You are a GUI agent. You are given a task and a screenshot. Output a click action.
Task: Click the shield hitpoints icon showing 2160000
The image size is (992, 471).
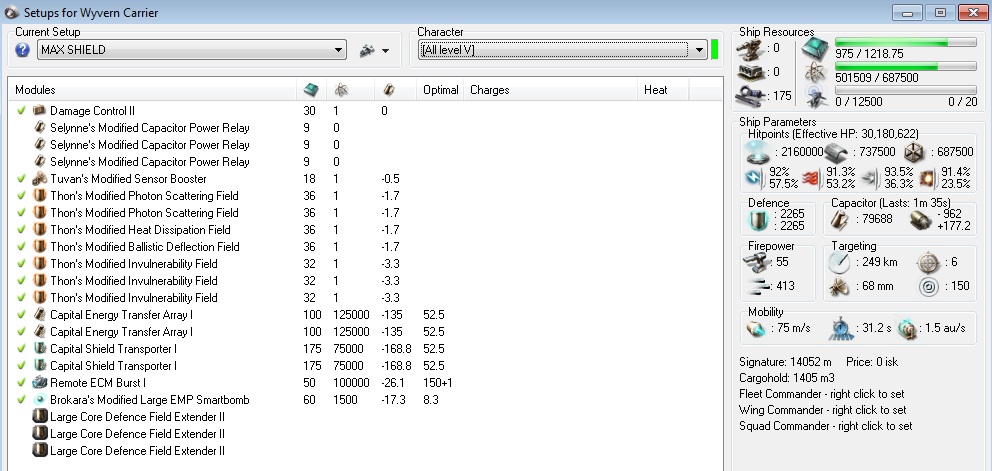pos(758,153)
